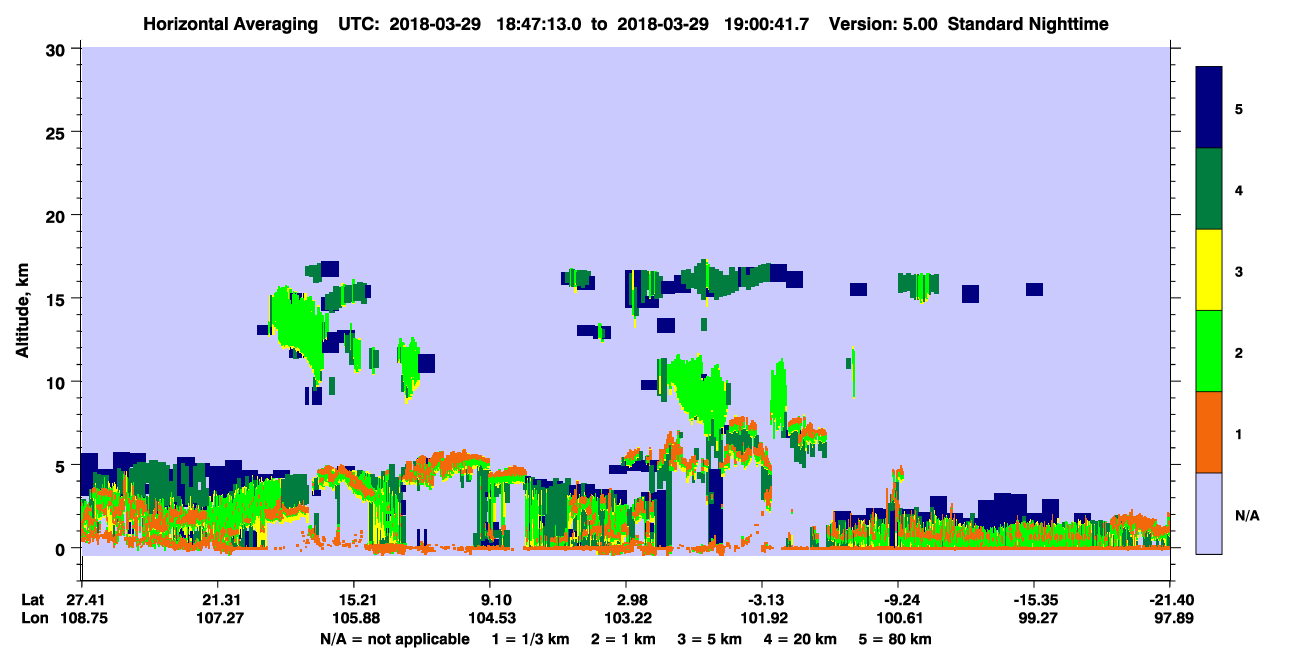Click latitude value -15.35
Screen dimensions: 1300x667
click(1034, 600)
